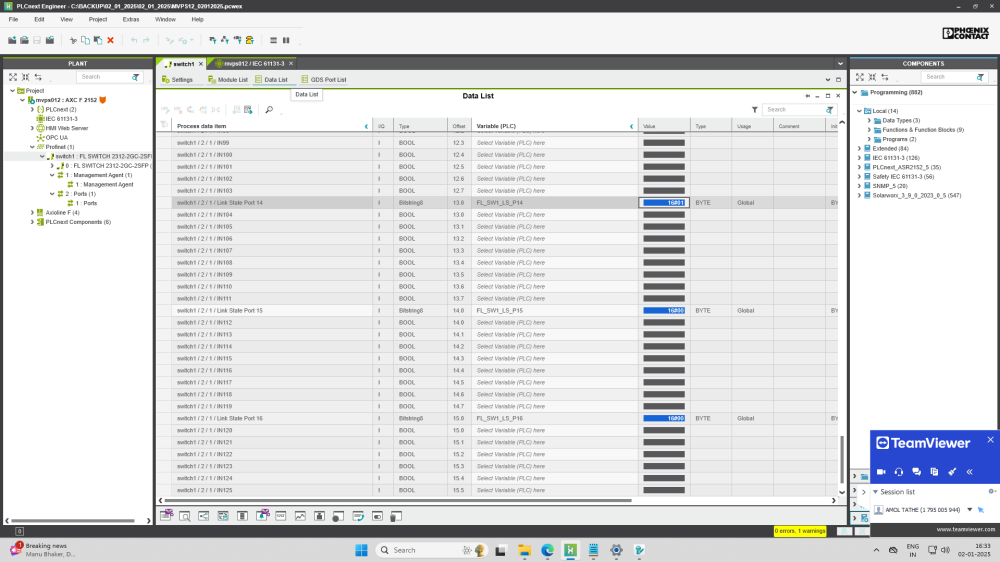Click the filter icon in Components search box

point(981,77)
